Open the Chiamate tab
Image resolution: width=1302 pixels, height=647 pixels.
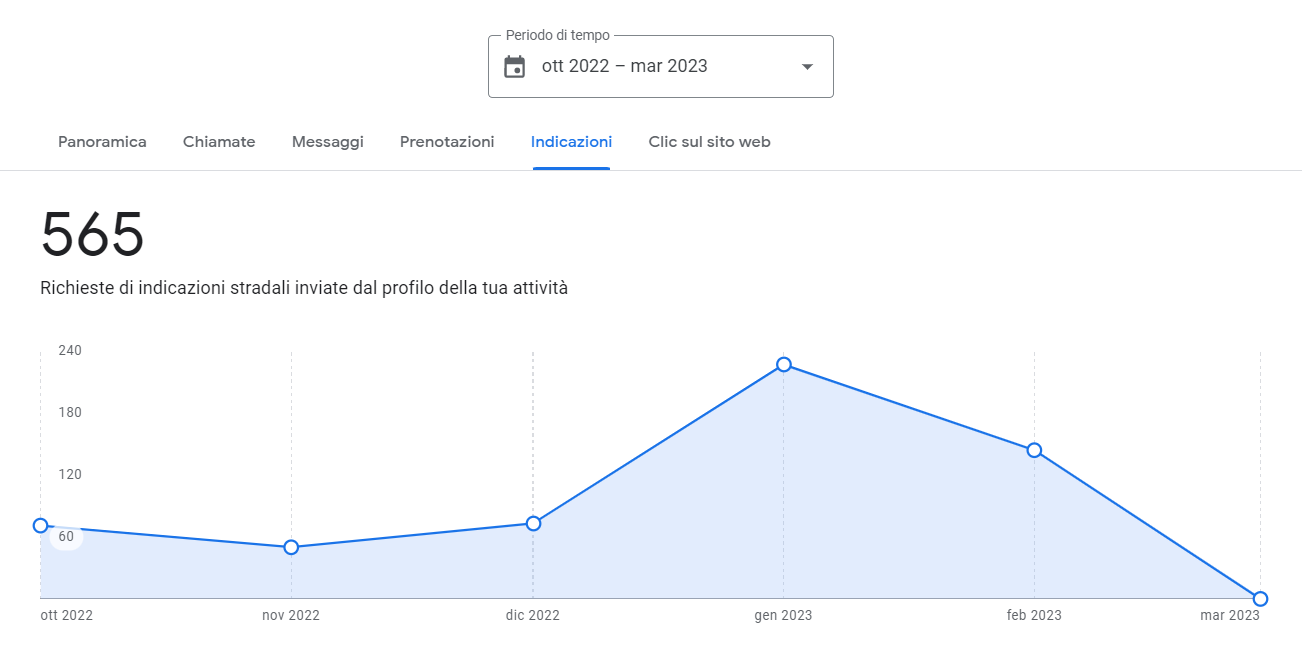(x=219, y=142)
